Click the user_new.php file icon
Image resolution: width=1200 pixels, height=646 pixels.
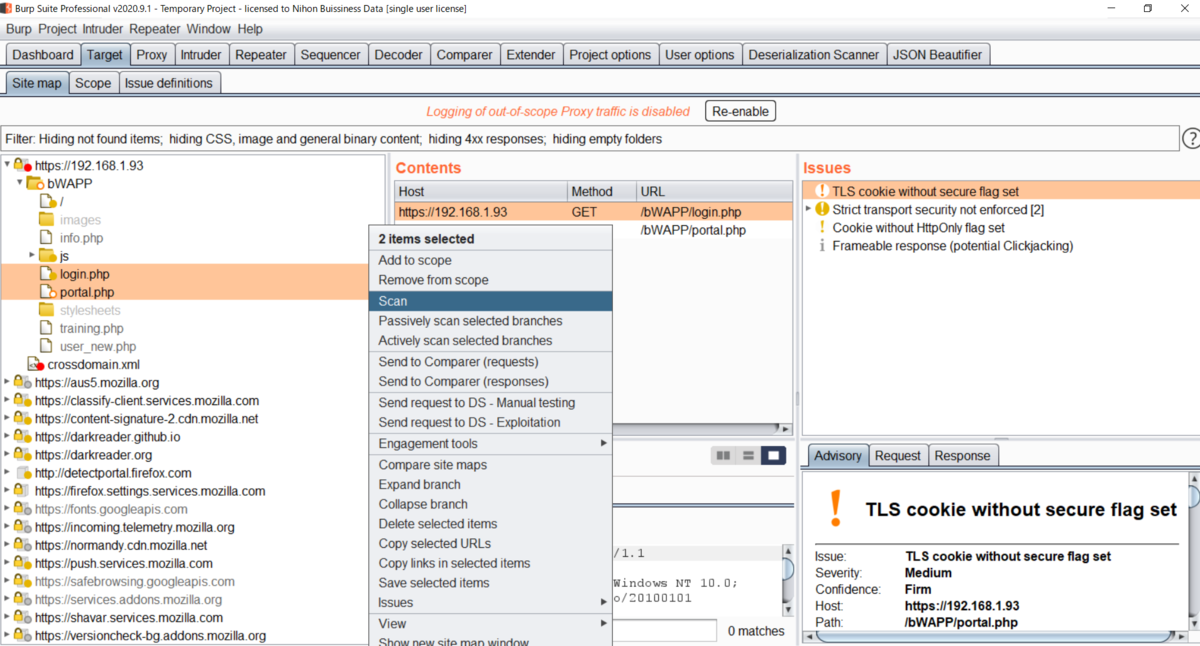[x=47, y=346]
